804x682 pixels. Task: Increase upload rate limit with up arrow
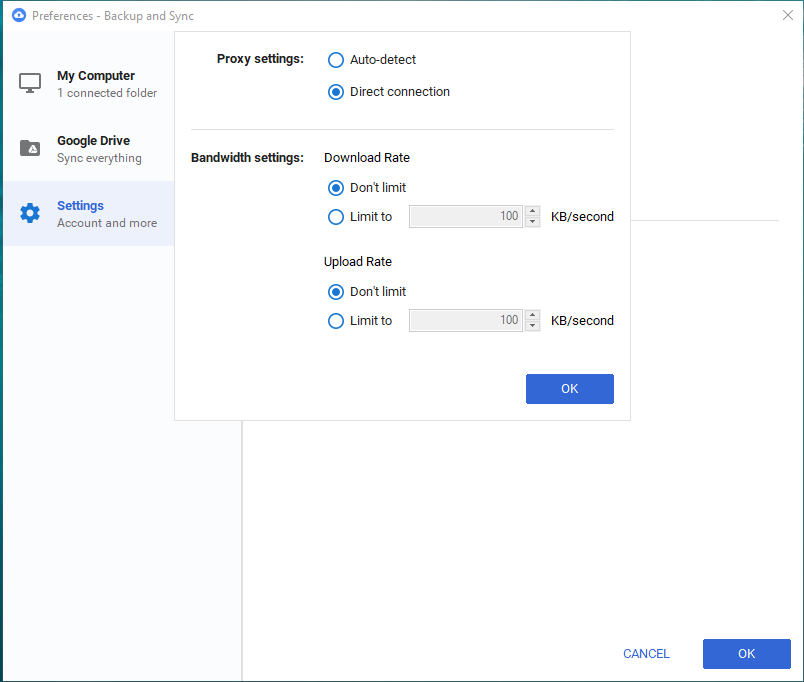(533, 316)
